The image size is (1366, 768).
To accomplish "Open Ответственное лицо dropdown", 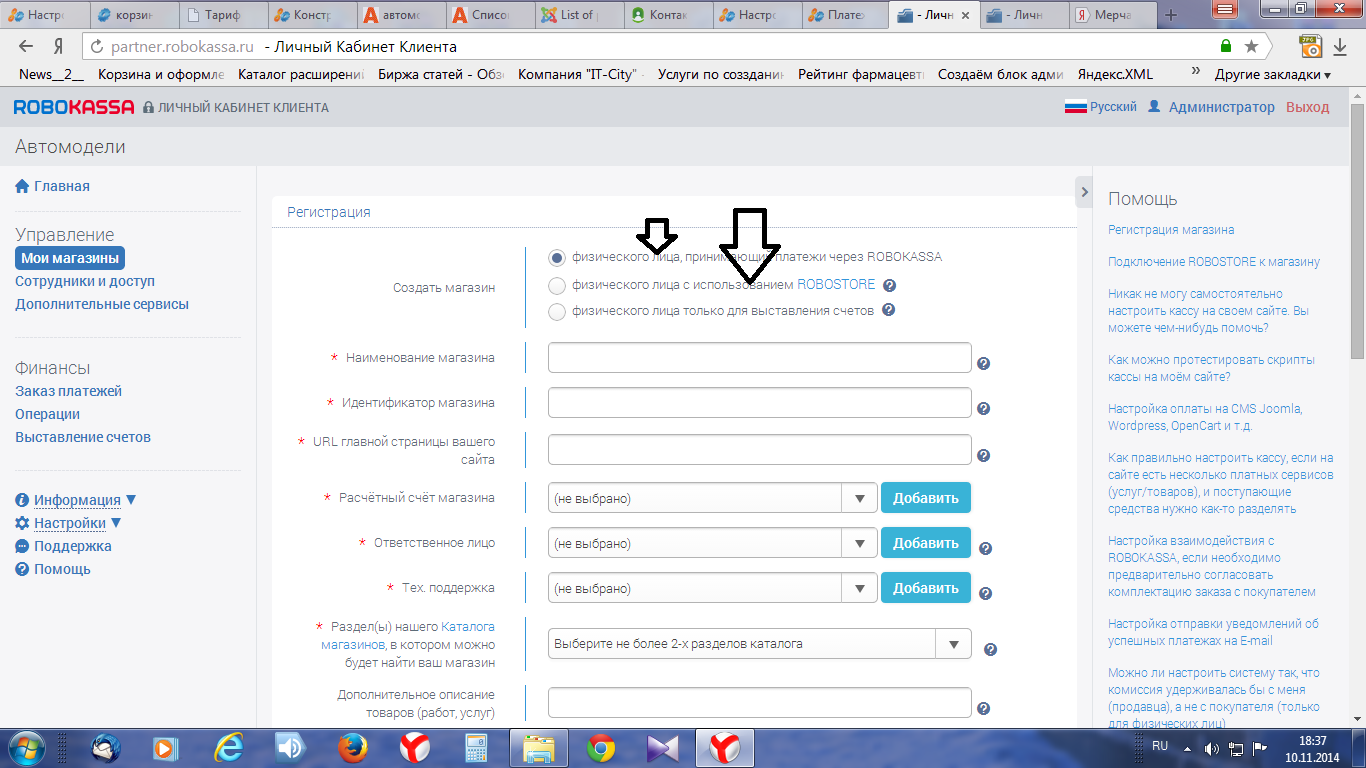I will (x=712, y=543).
